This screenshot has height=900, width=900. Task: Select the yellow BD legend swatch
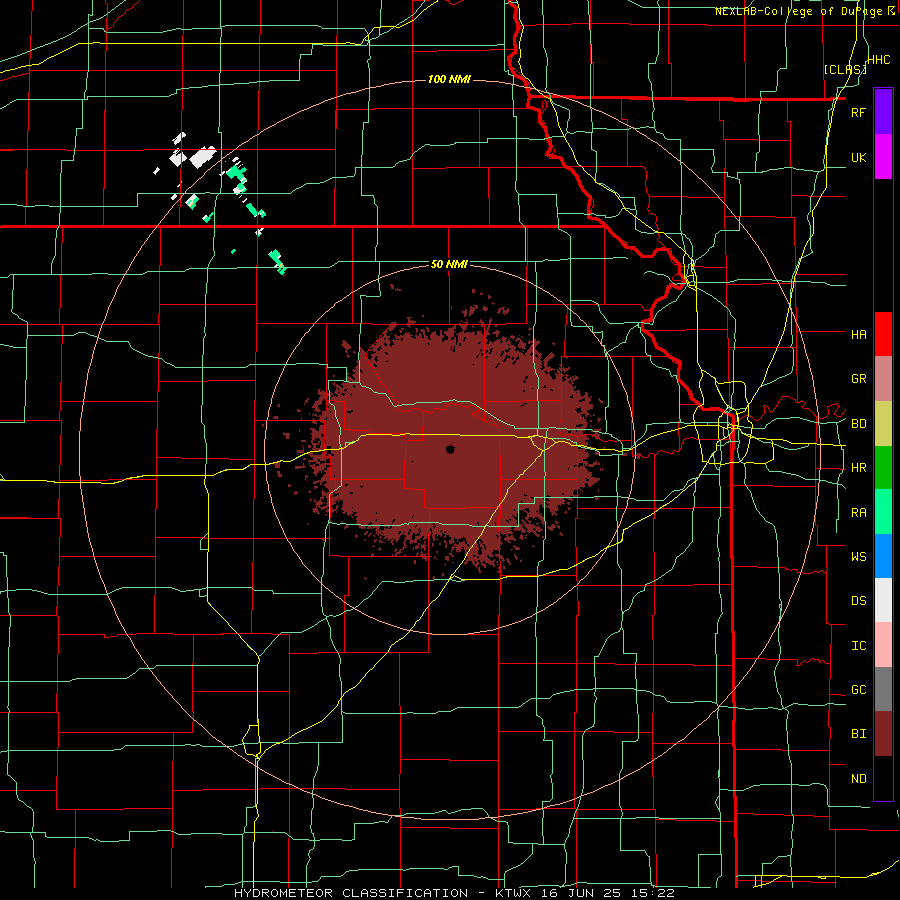pos(883,423)
